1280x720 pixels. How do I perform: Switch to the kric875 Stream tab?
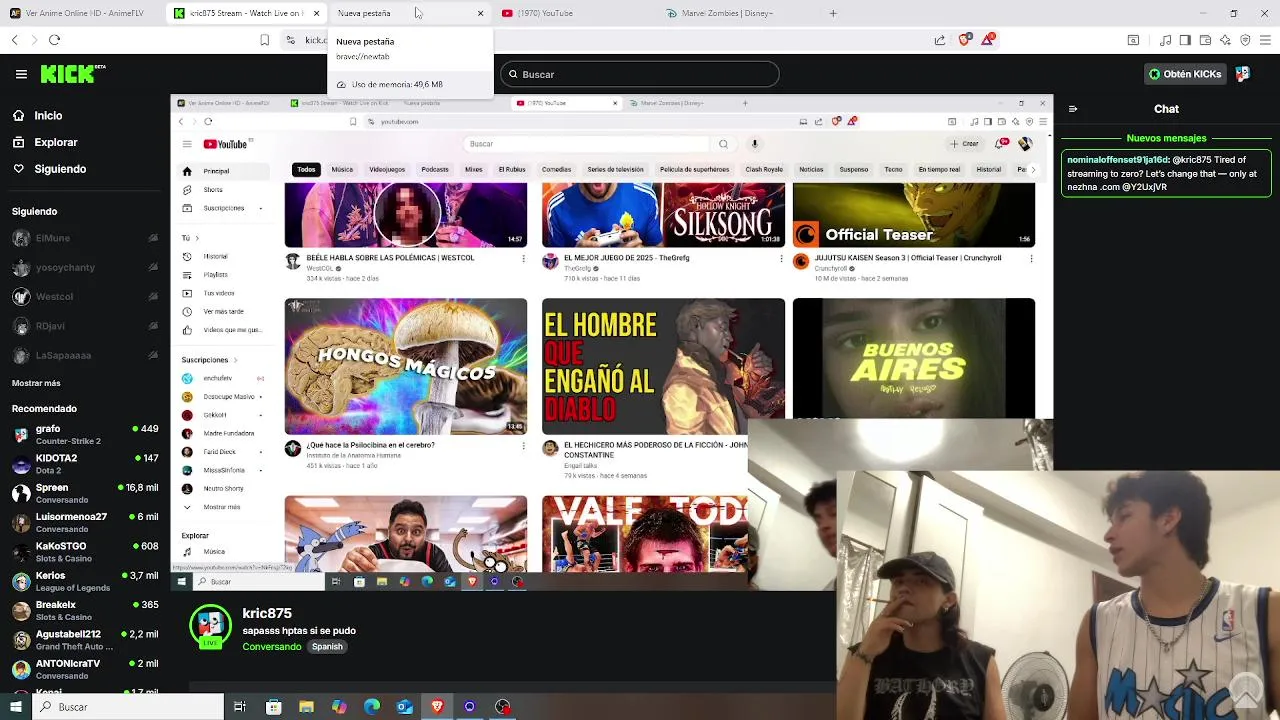246,13
